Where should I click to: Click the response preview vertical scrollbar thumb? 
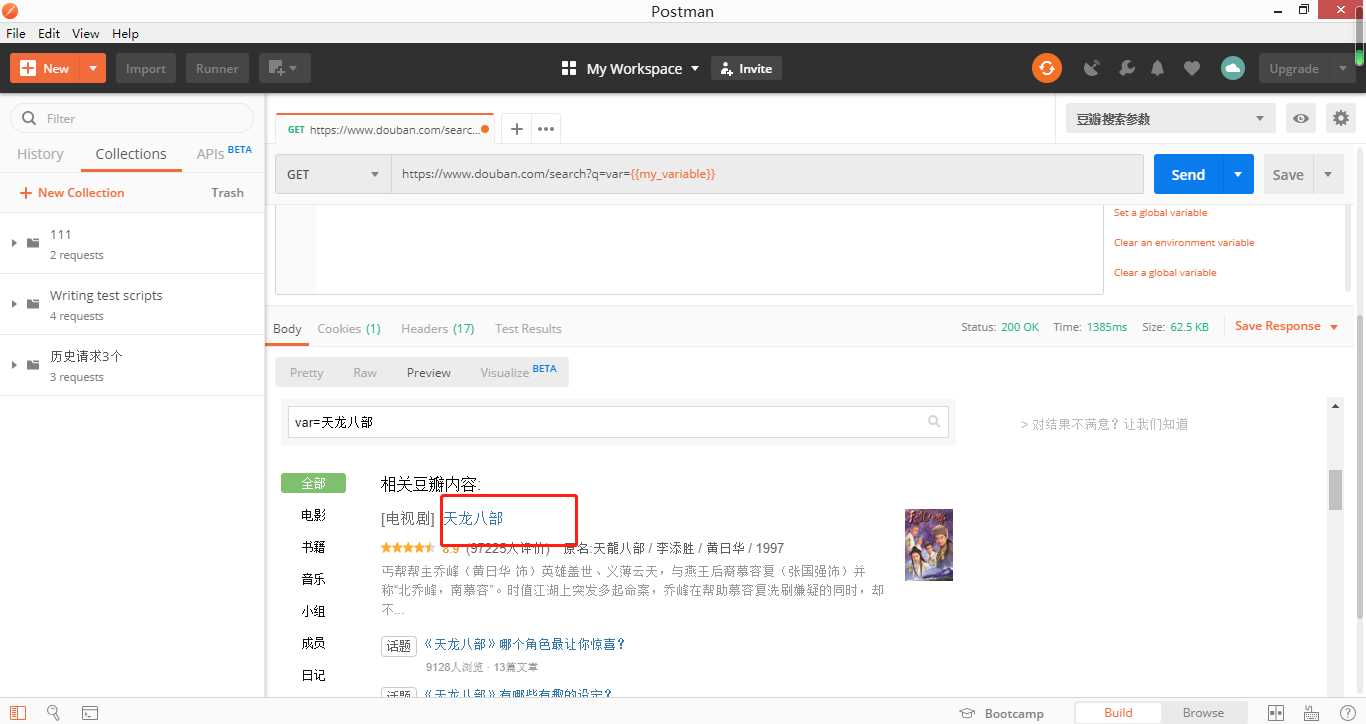pyautogui.click(x=1335, y=490)
